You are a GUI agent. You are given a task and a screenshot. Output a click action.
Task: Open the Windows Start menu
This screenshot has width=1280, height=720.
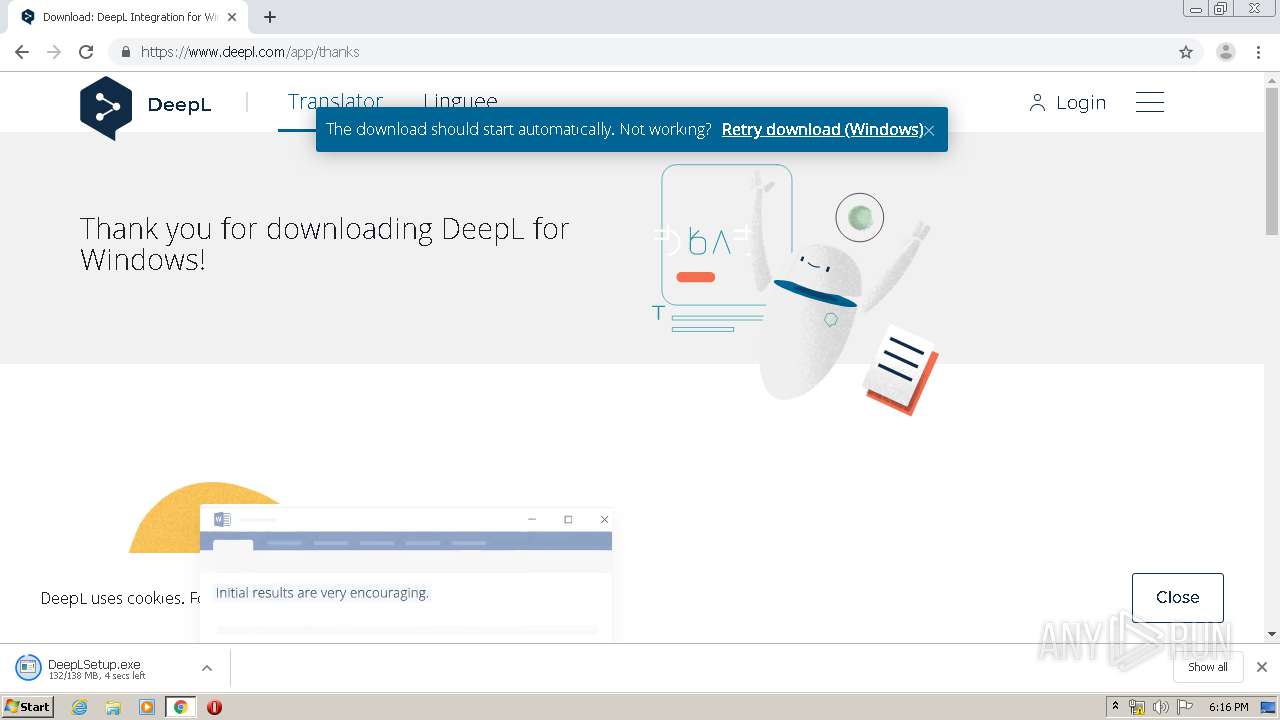tap(28, 706)
